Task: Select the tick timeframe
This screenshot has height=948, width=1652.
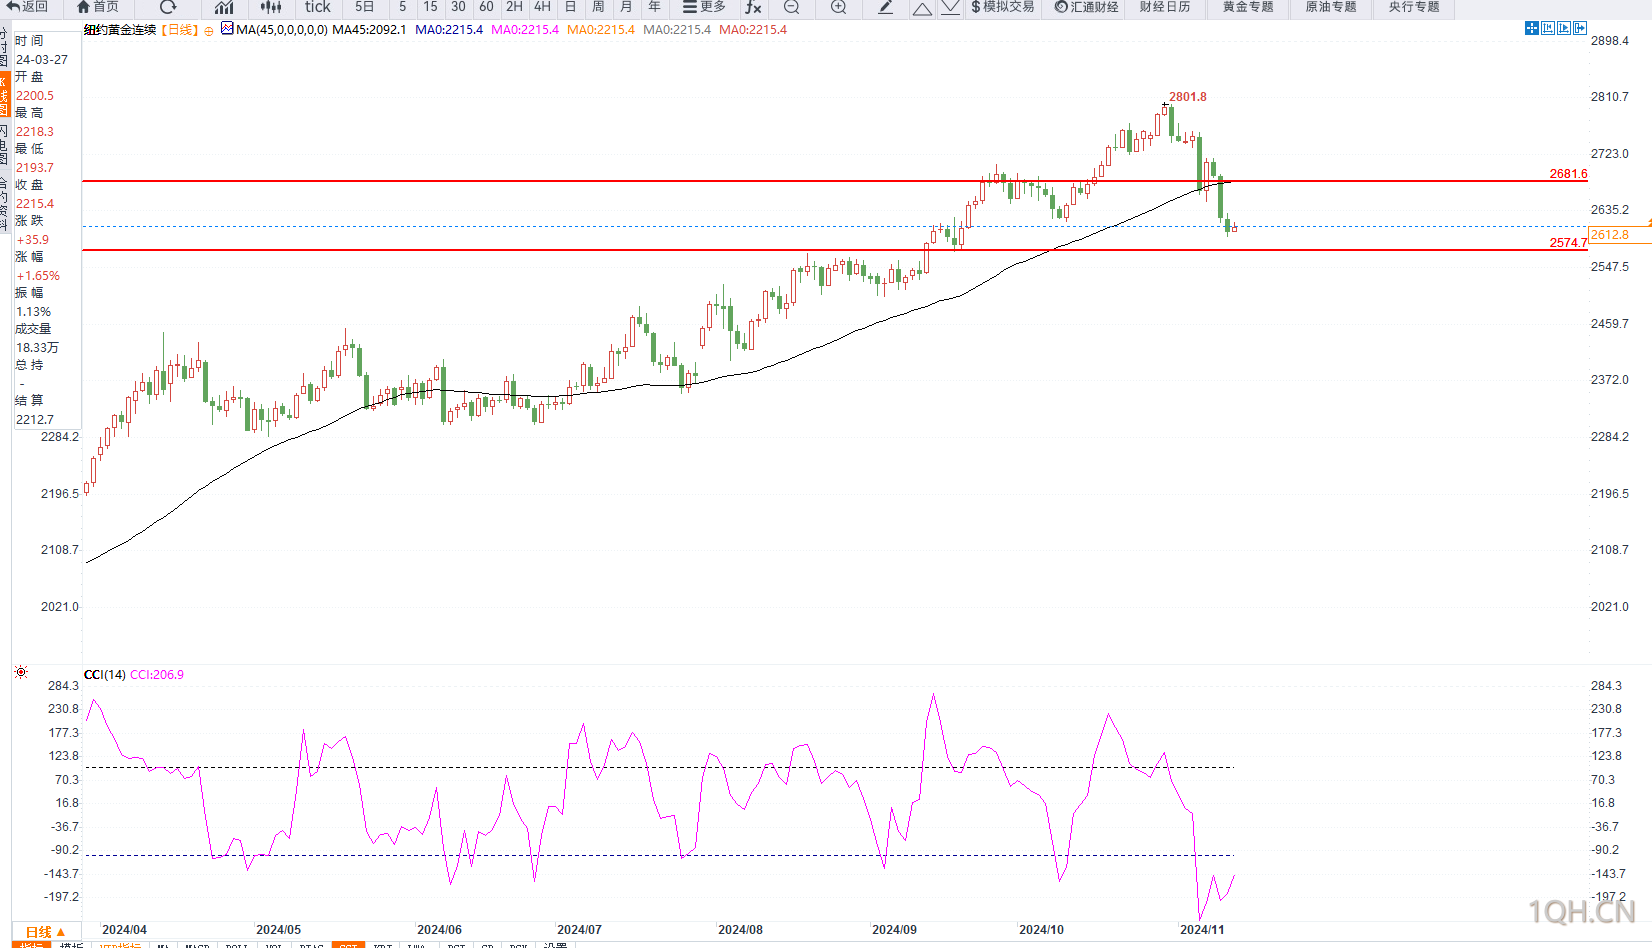Action: click(318, 7)
